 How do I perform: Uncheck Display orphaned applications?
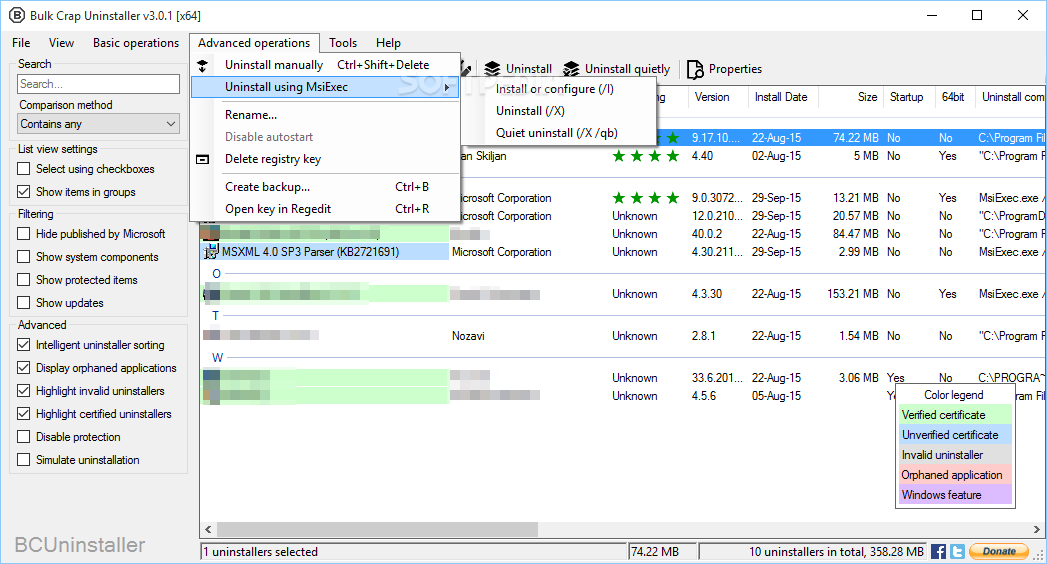(24, 368)
